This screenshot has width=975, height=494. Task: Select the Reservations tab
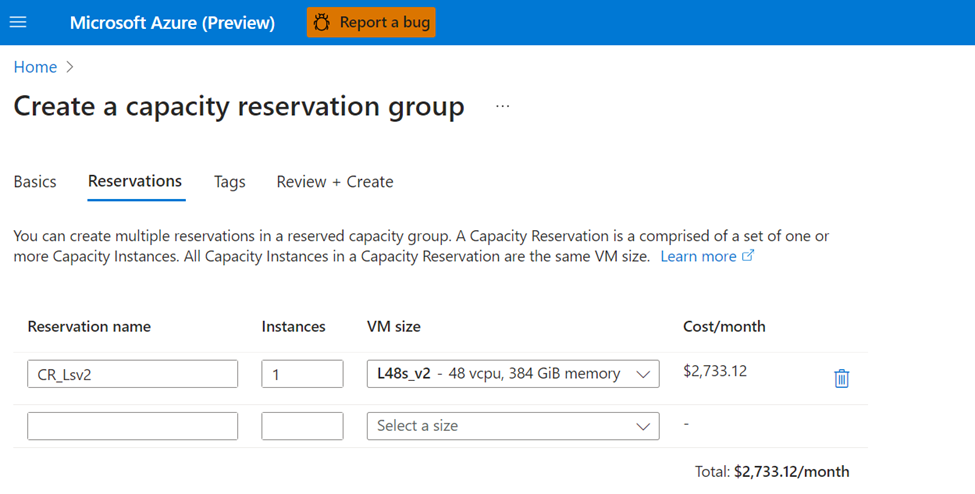[x=135, y=182]
